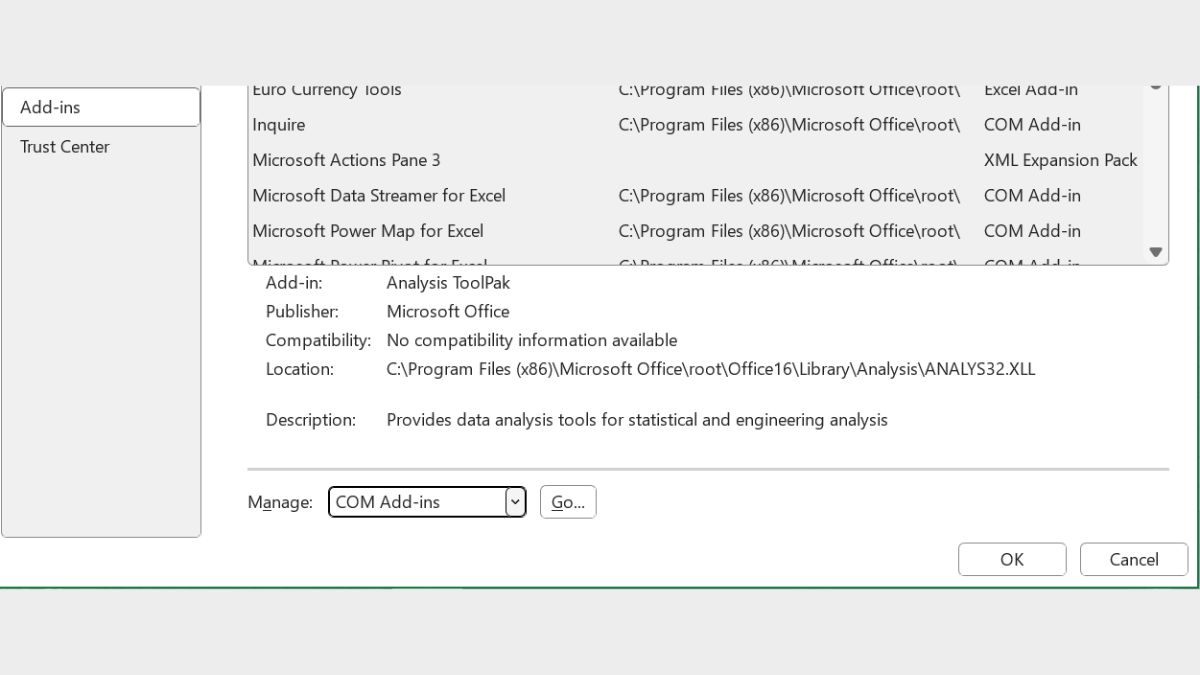Select Microsoft Power Map for Excel
Screen dimensions: 1200x675
(368, 231)
